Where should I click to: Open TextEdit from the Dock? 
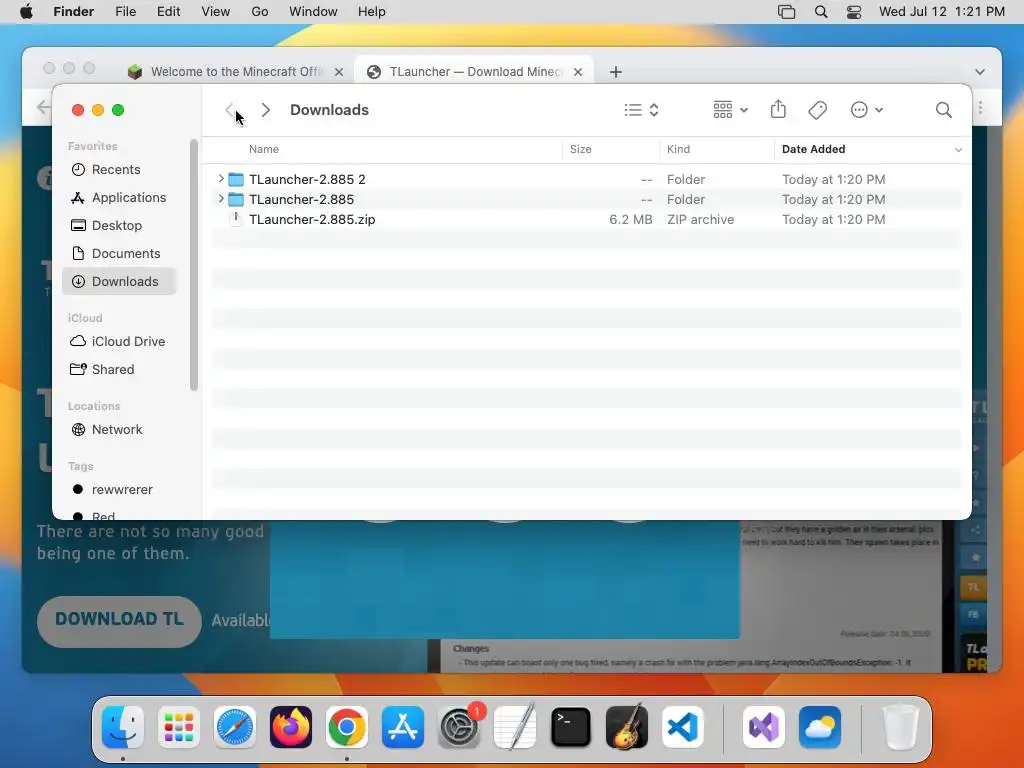[x=515, y=727]
